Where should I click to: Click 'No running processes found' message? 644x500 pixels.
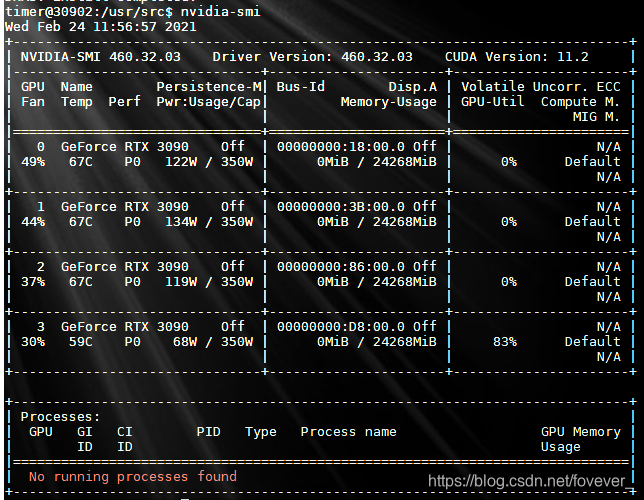[133, 477]
